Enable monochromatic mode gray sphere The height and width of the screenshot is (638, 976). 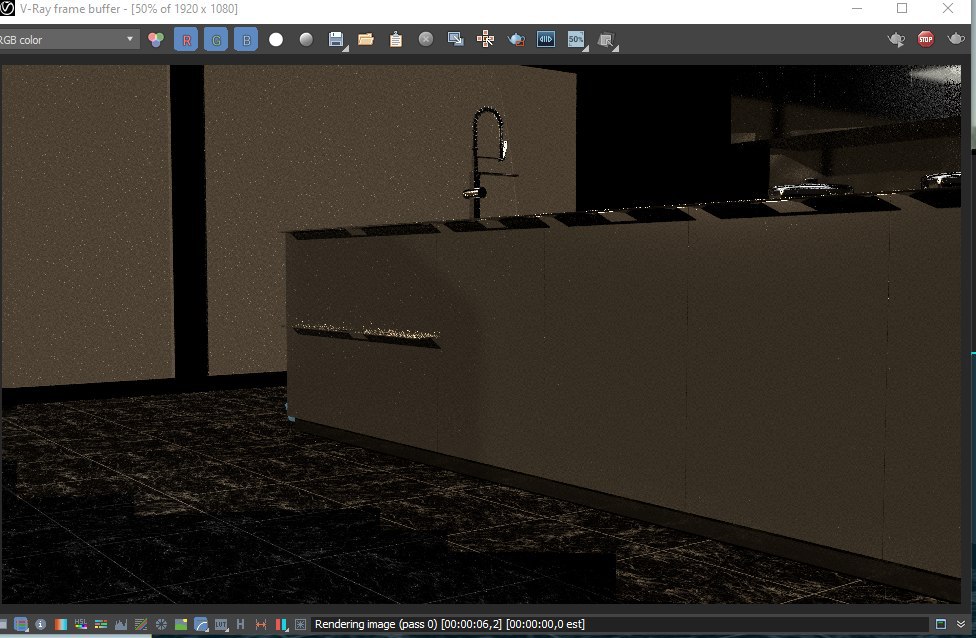coord(306,40)
